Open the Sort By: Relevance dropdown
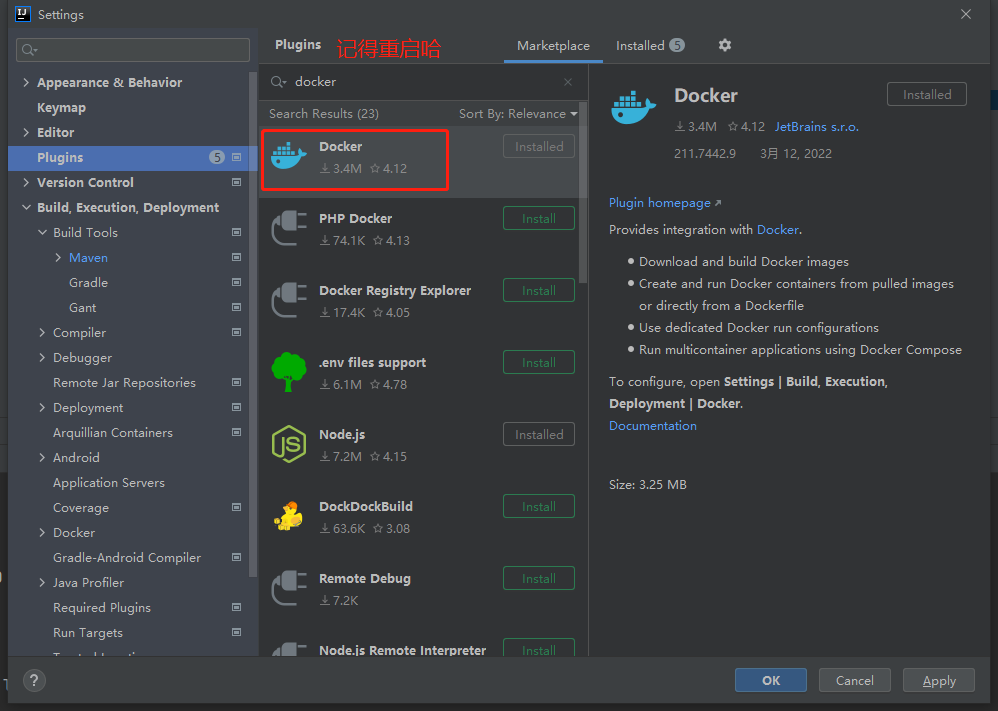Image resolution: width=998 pixels, height=711 pixels. (518, 113)
